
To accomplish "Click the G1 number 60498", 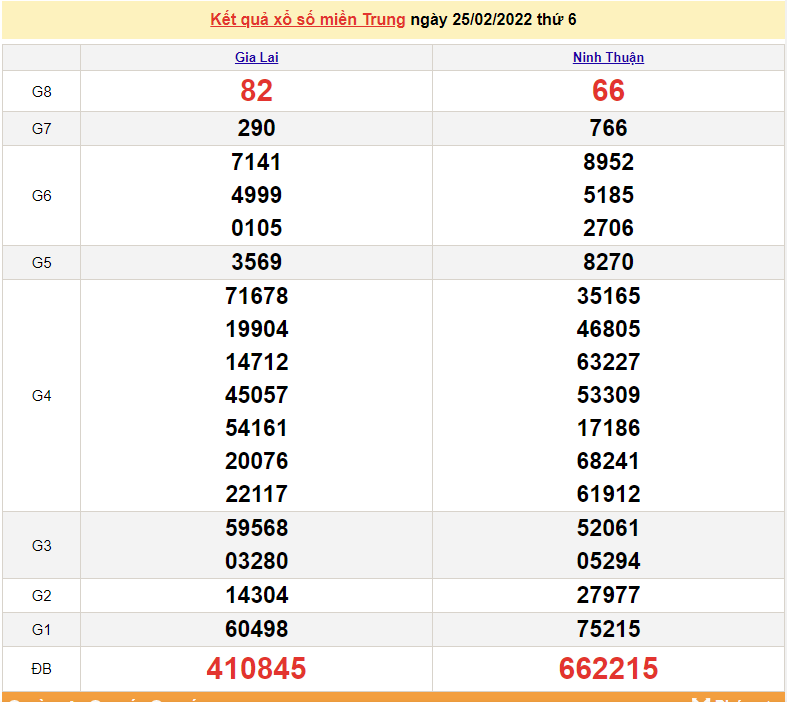I will 256,629.
